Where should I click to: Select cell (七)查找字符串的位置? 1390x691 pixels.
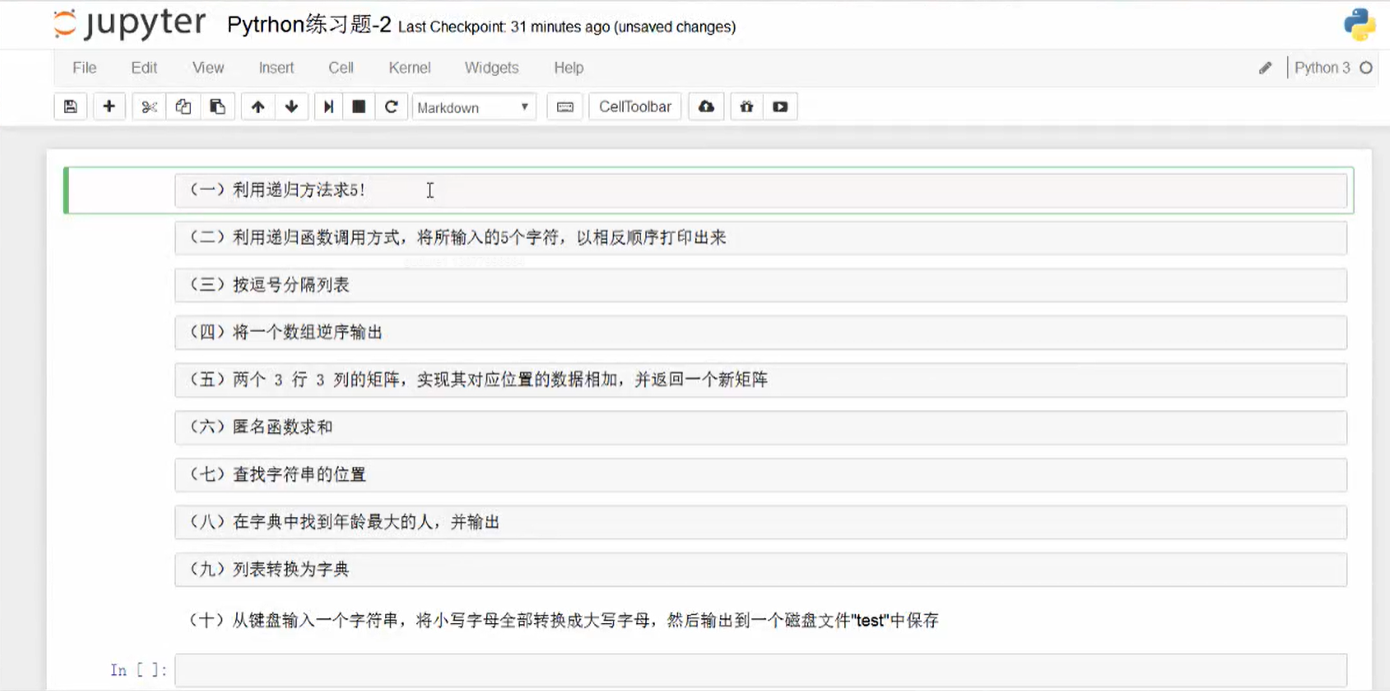coord(760,475)
